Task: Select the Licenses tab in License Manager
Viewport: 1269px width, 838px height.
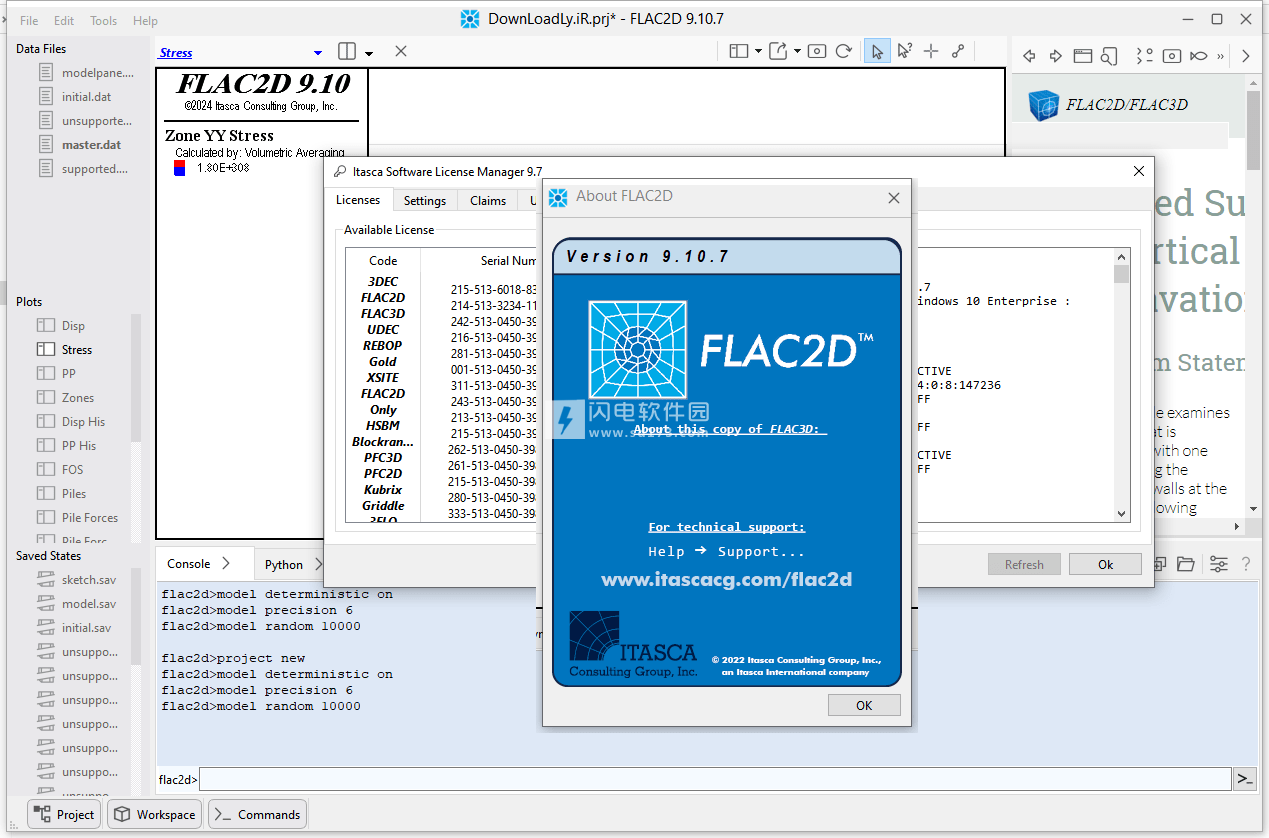Action: click(x=358, y=200)
